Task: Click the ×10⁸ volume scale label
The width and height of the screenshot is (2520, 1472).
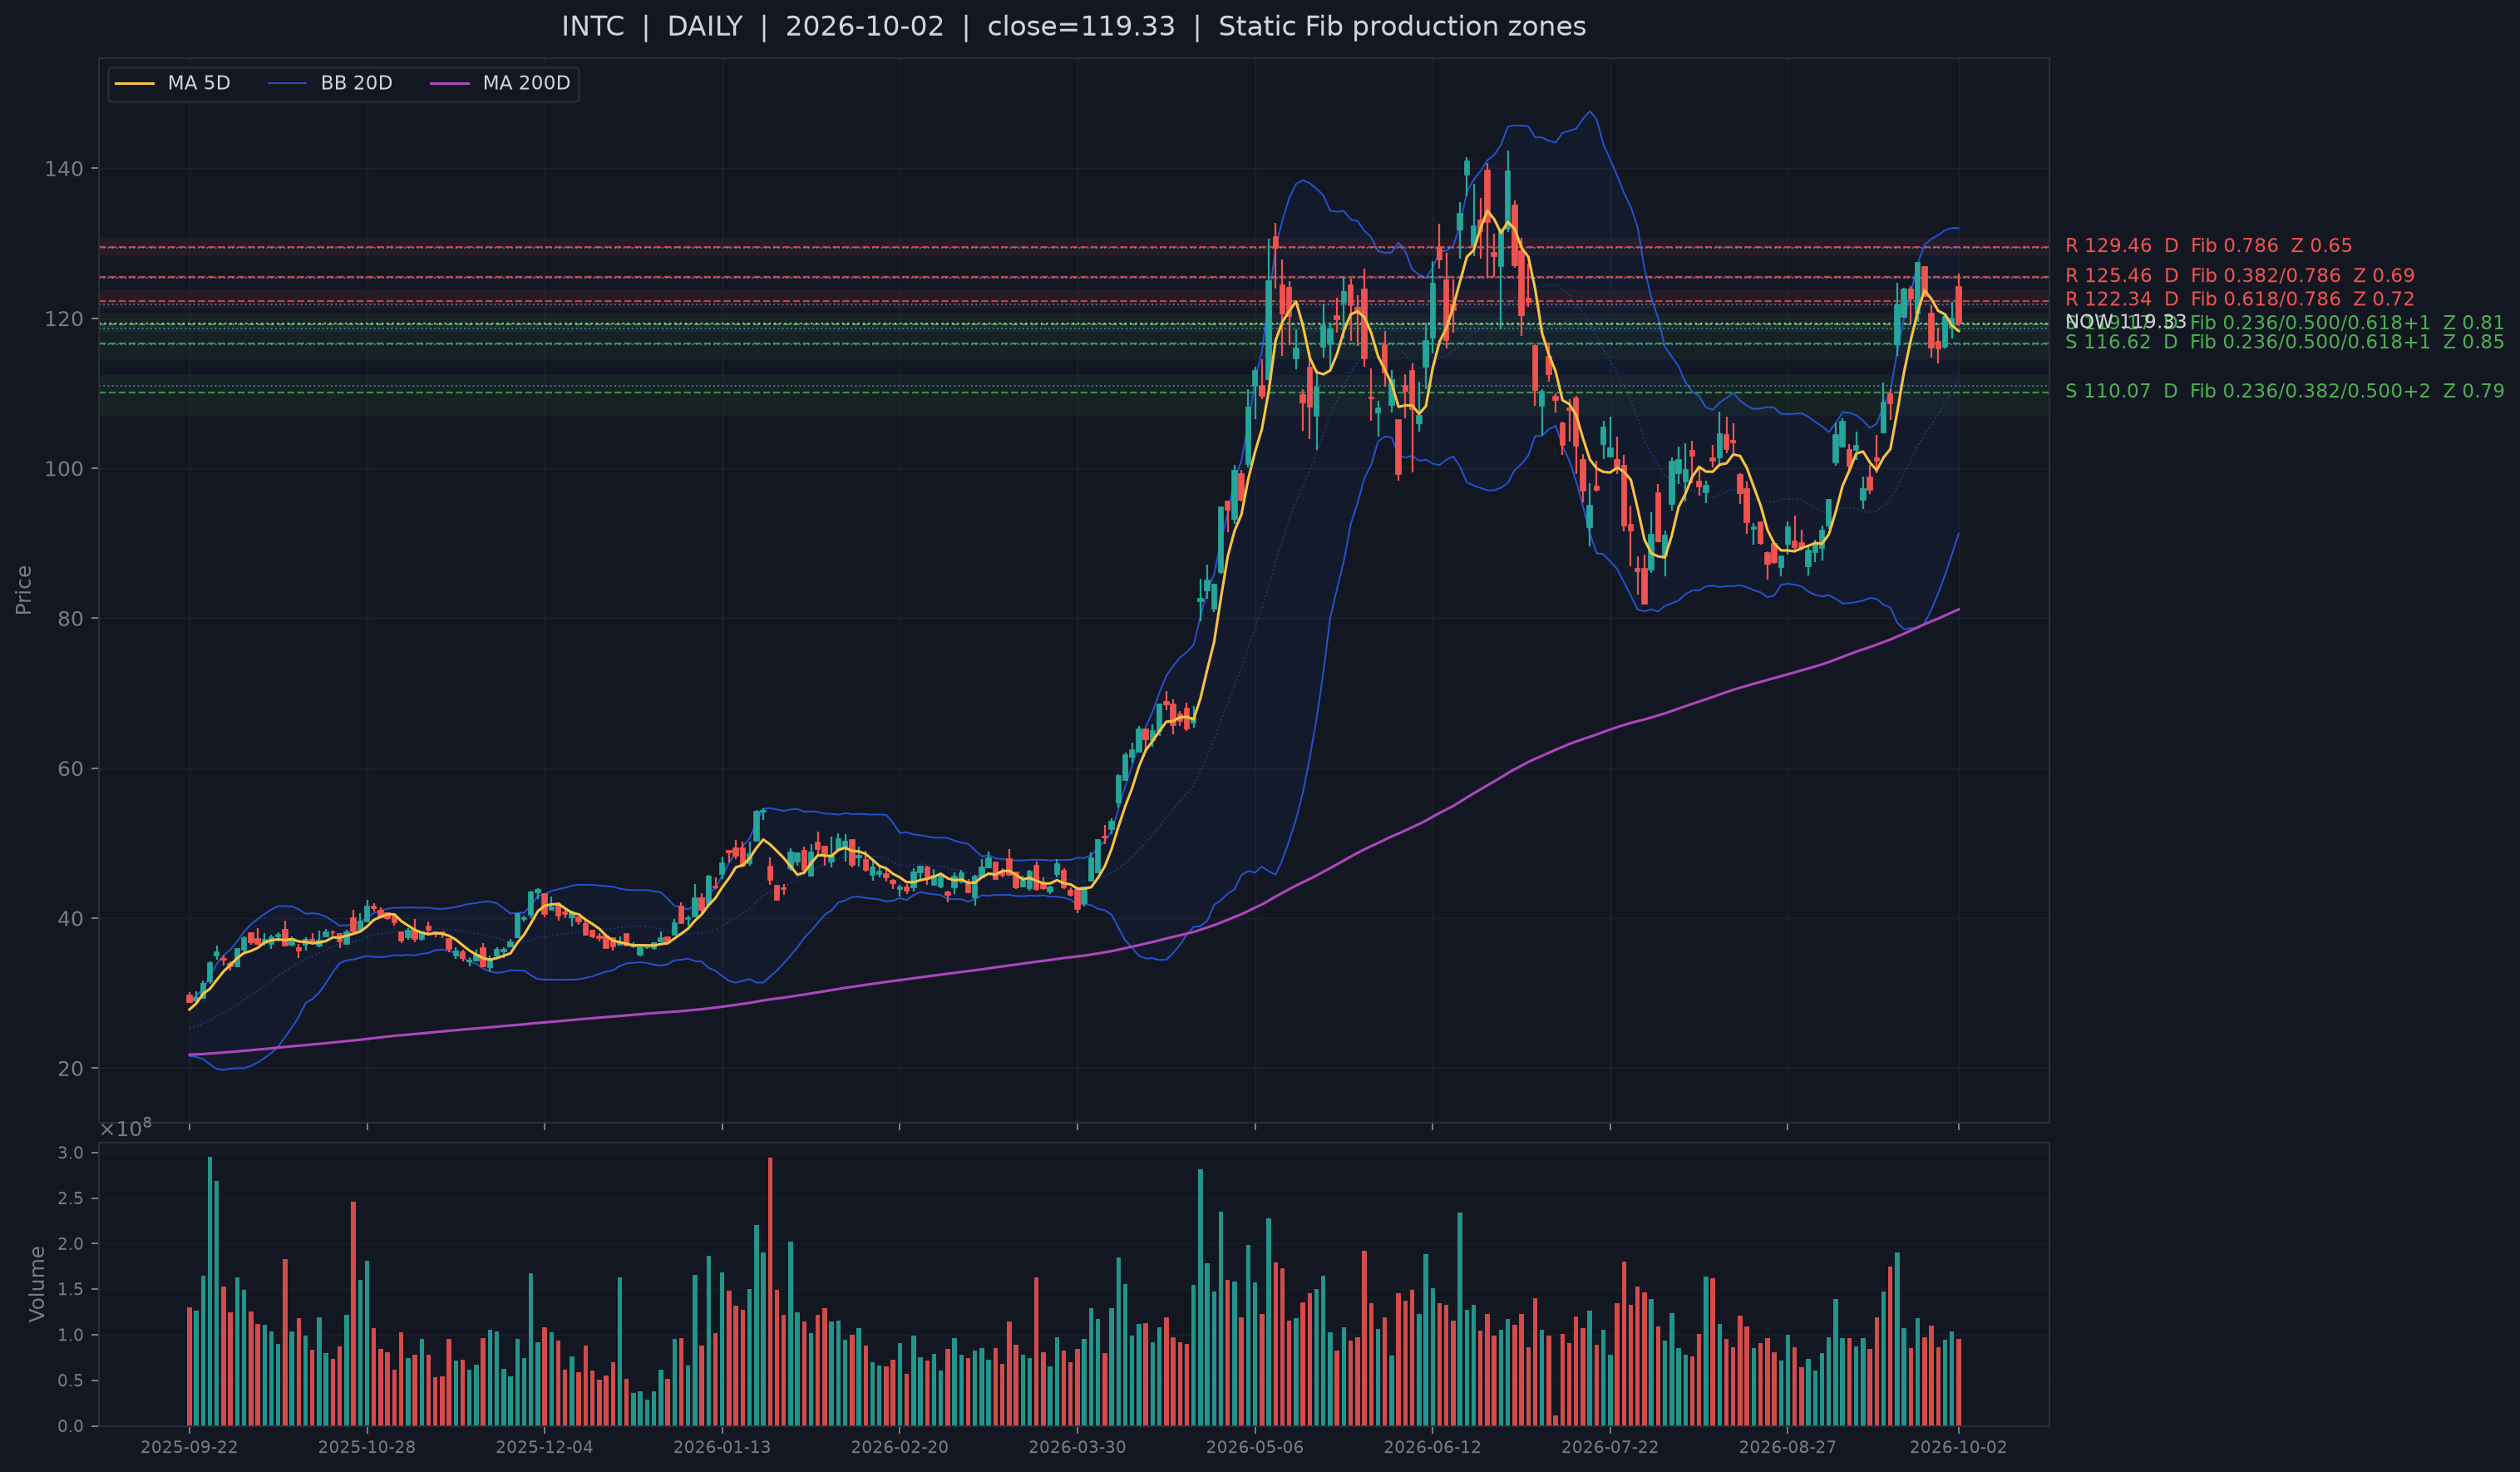Action: [126, 1127]
